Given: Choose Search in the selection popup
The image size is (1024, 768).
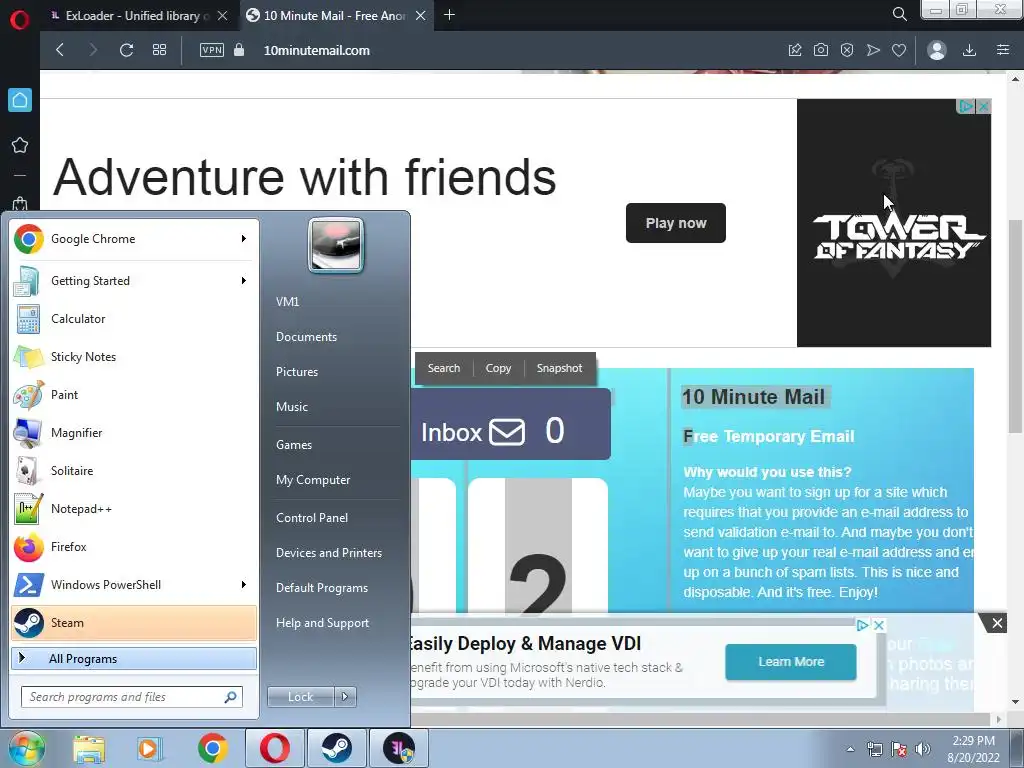Looking at the screenshot, I should pos(443,368).
